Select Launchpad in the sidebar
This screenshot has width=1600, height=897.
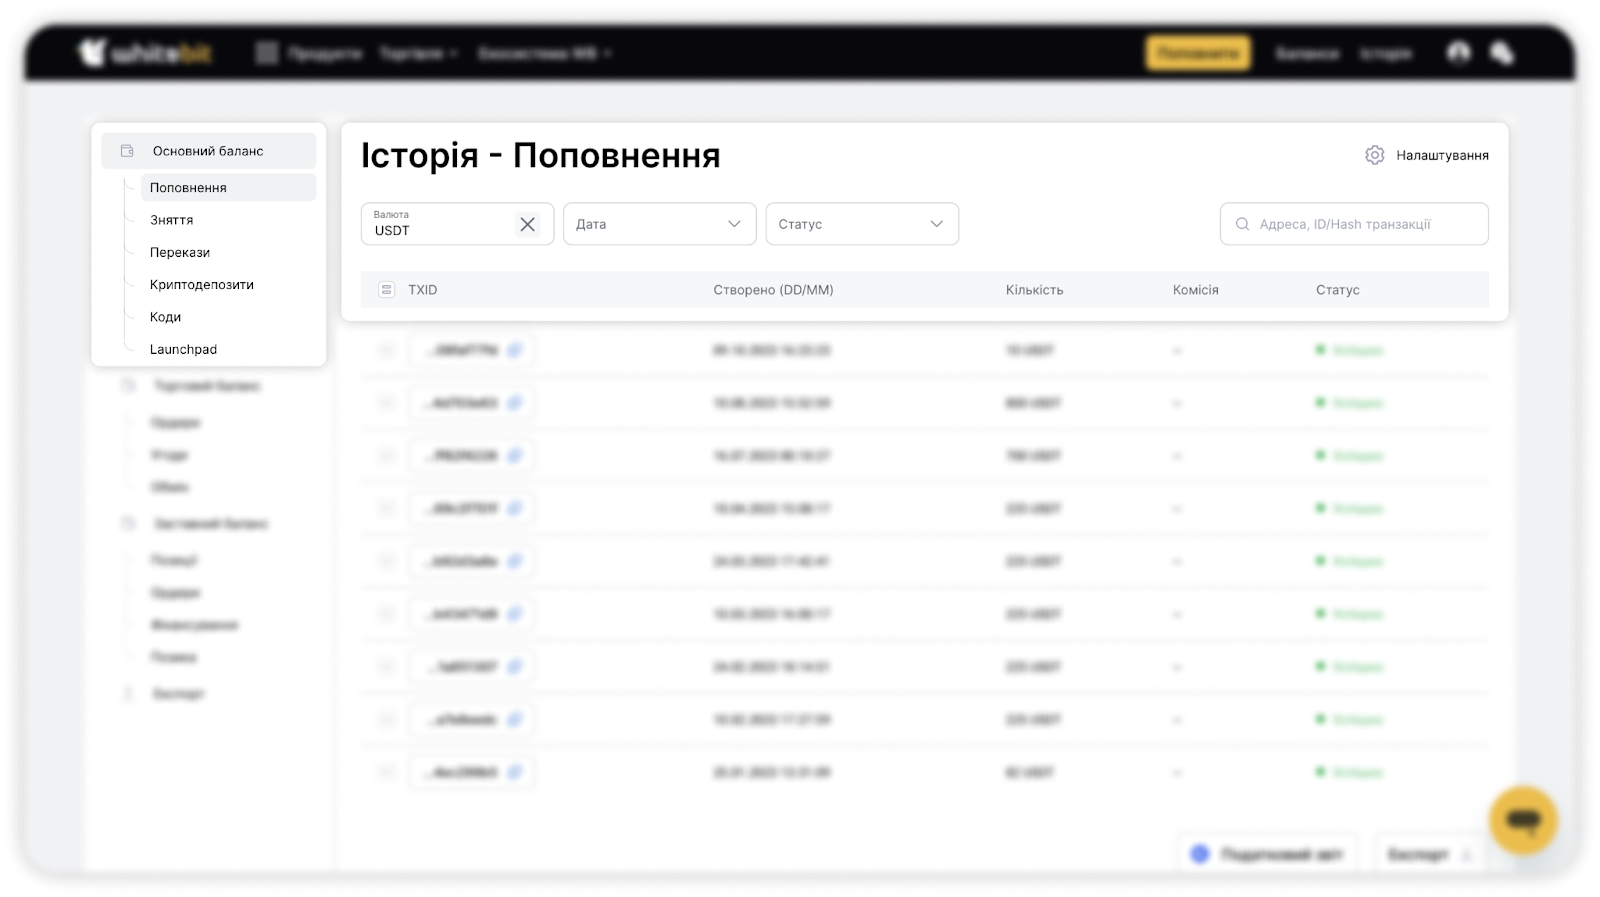tap(183, 349)
